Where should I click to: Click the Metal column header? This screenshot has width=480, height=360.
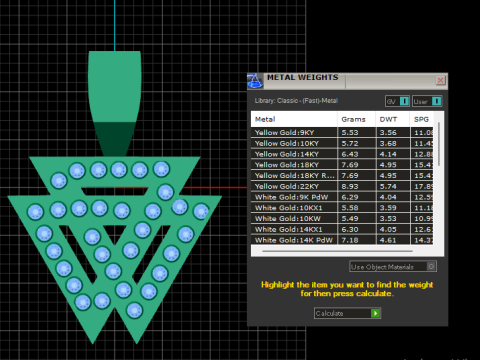[294, 119]
